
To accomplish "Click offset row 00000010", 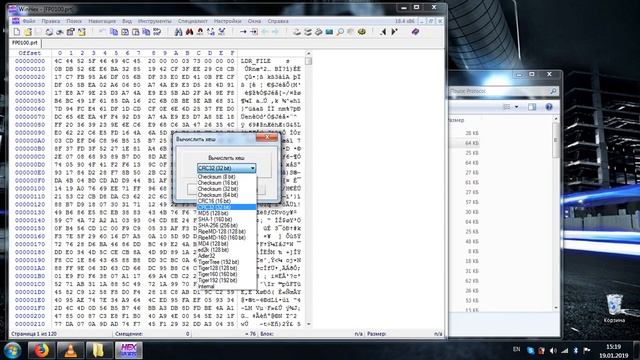I will [x=30, y=69].
